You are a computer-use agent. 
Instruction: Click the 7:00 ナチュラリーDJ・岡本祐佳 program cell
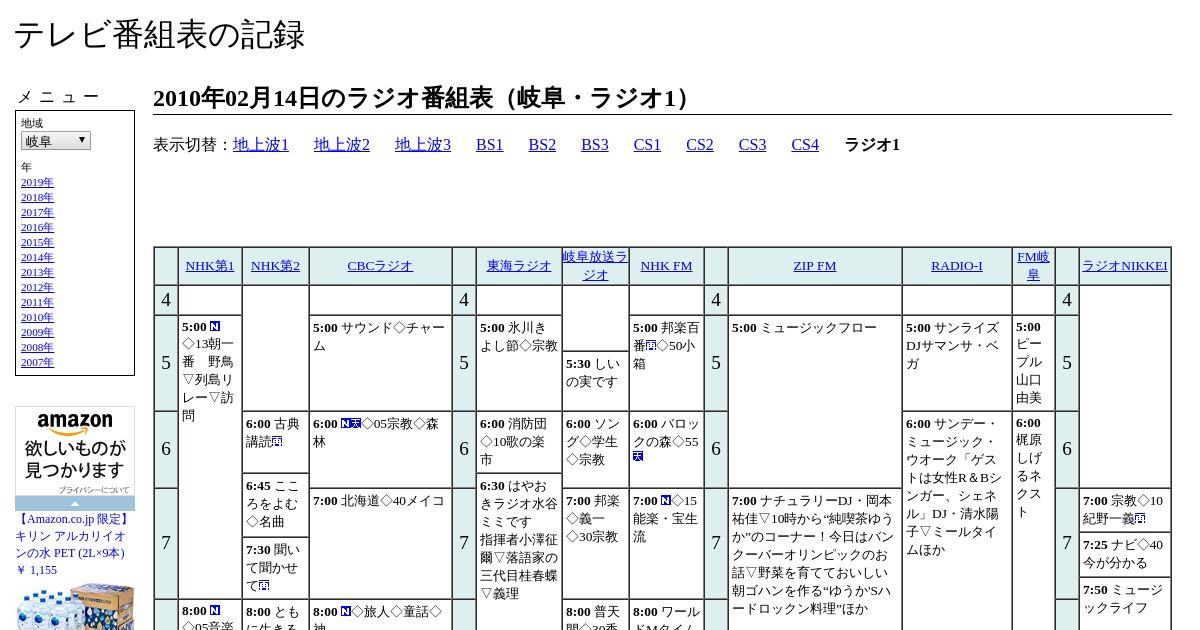tap(815, 559)
